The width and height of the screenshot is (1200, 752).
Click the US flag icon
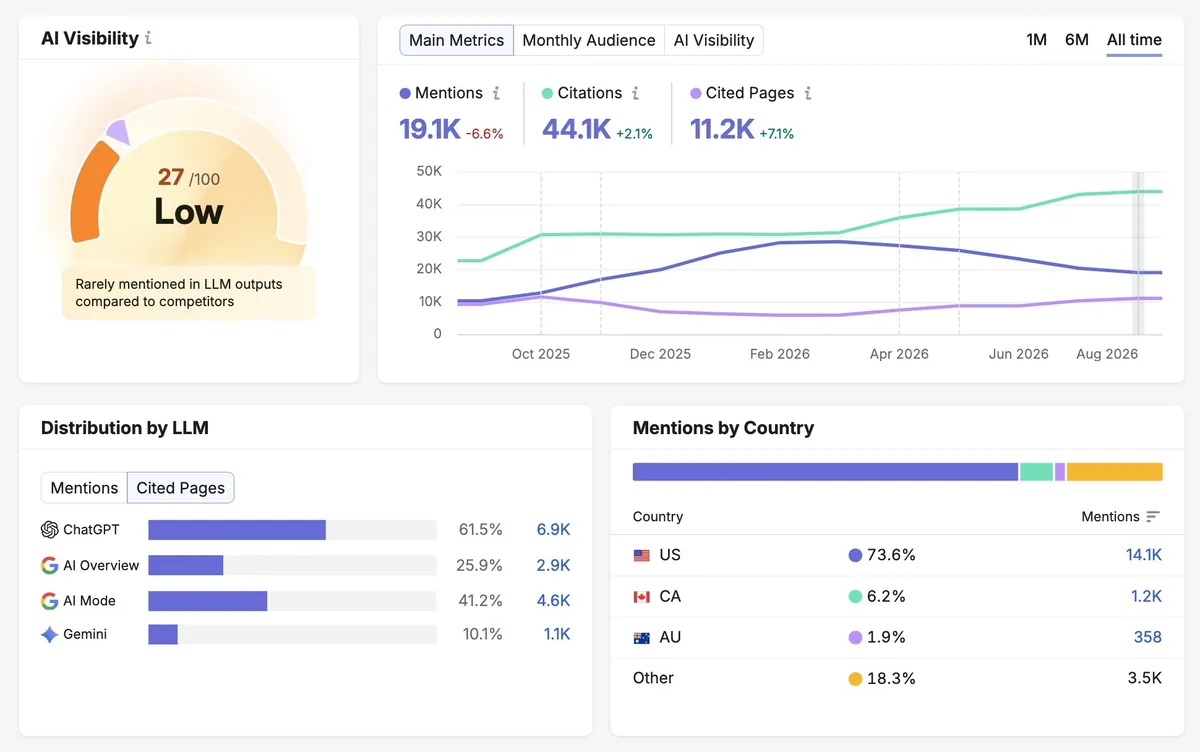[x=642, y=555]
